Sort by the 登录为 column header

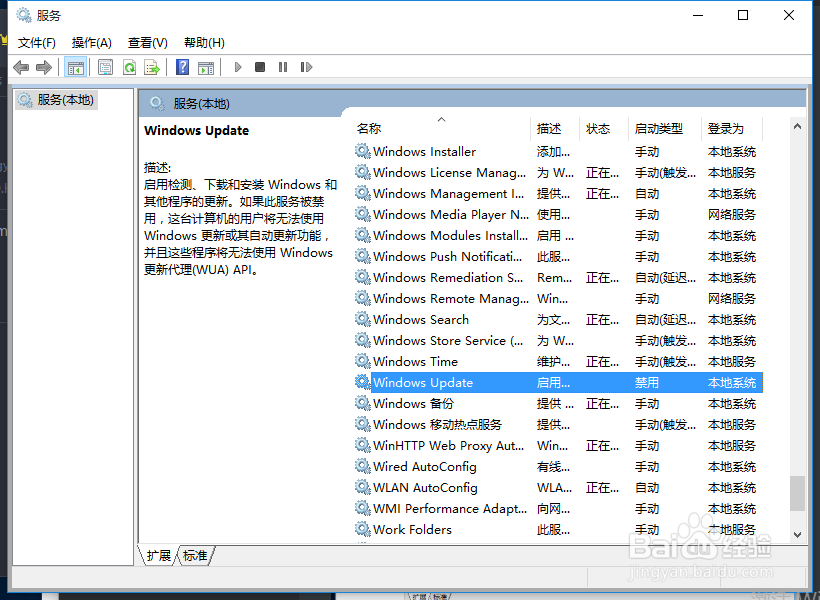click(732, 128)
